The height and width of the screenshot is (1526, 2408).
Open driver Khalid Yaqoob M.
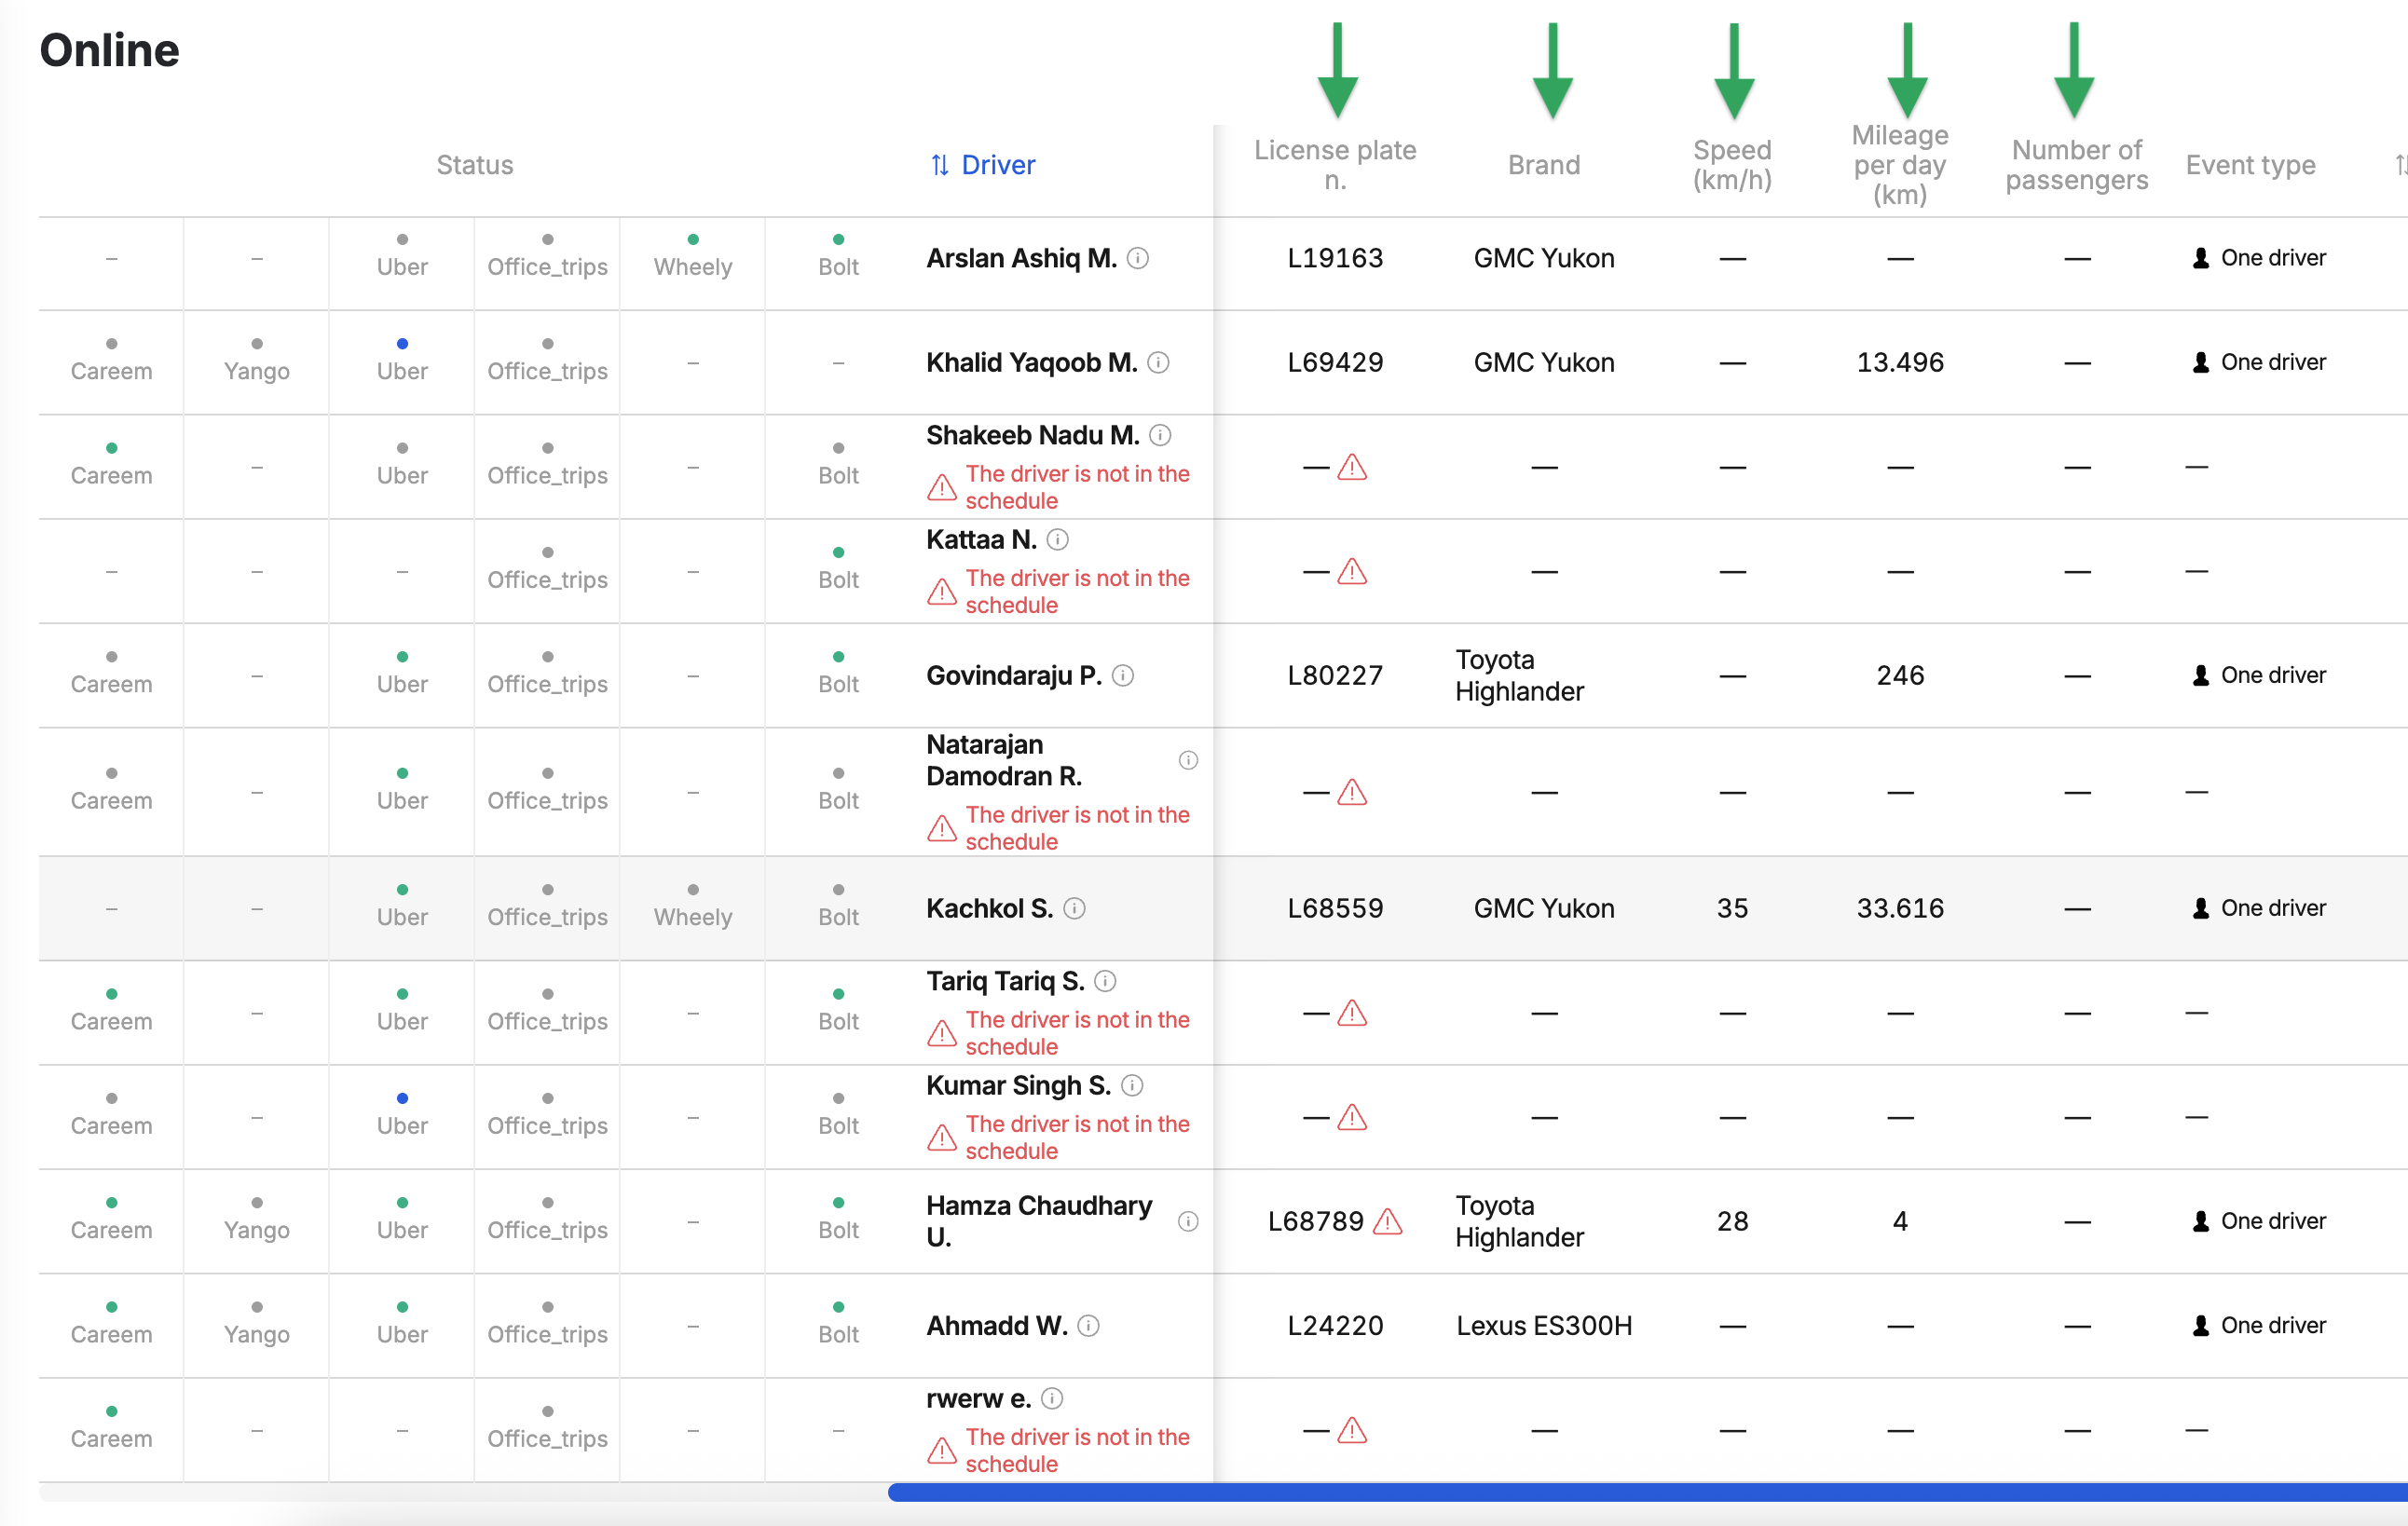[1031, 362]
